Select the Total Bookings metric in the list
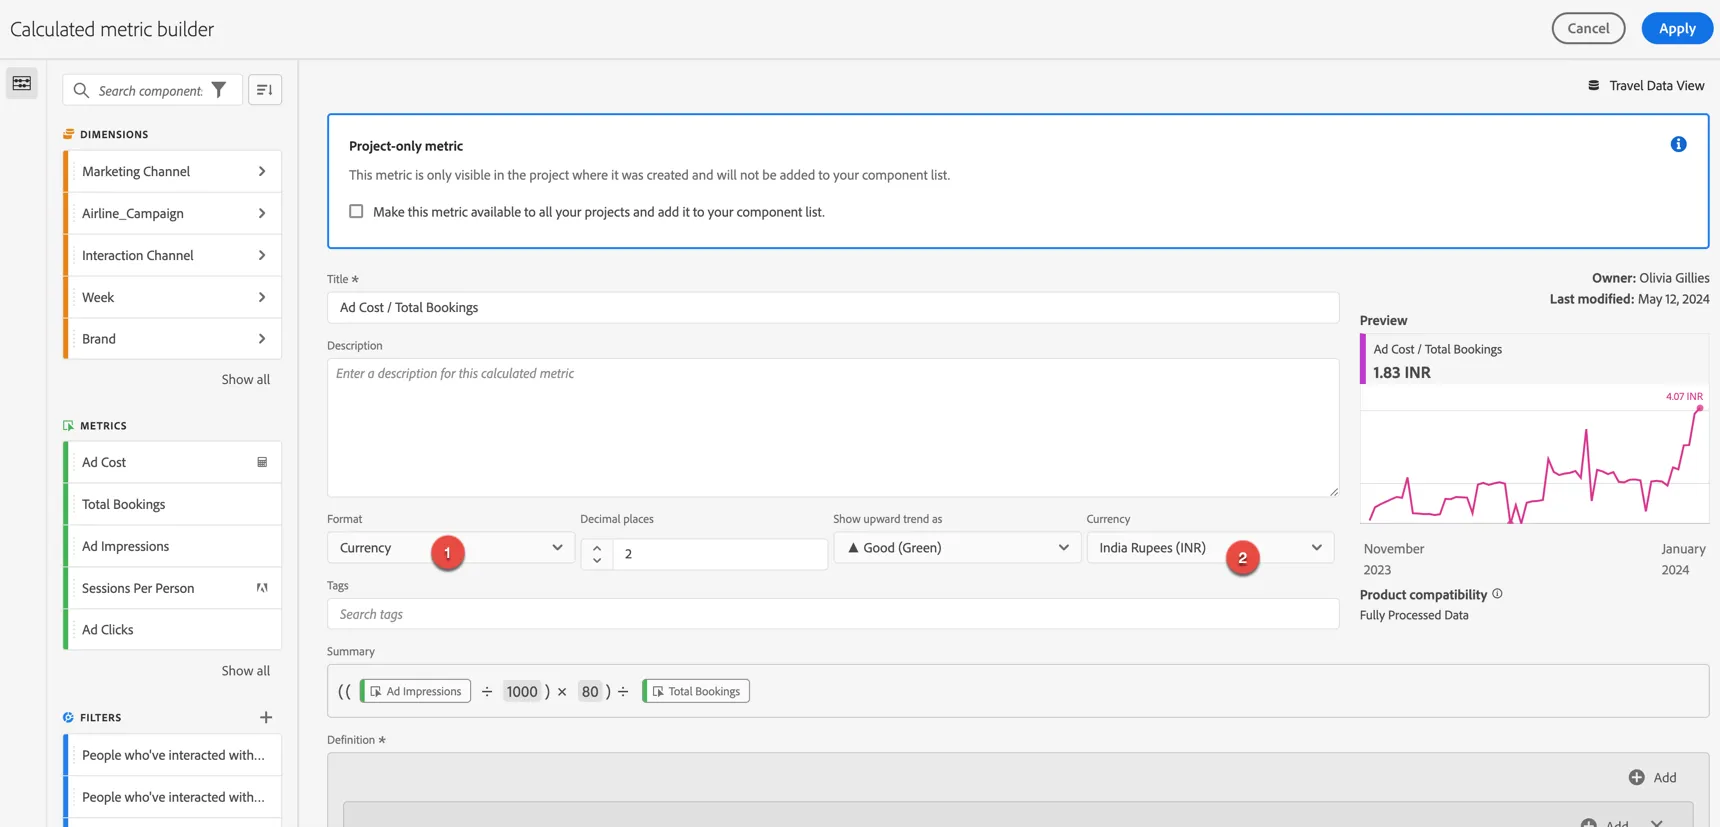Viewport: 1720px width, 827px height. click(x=172, y=504)
